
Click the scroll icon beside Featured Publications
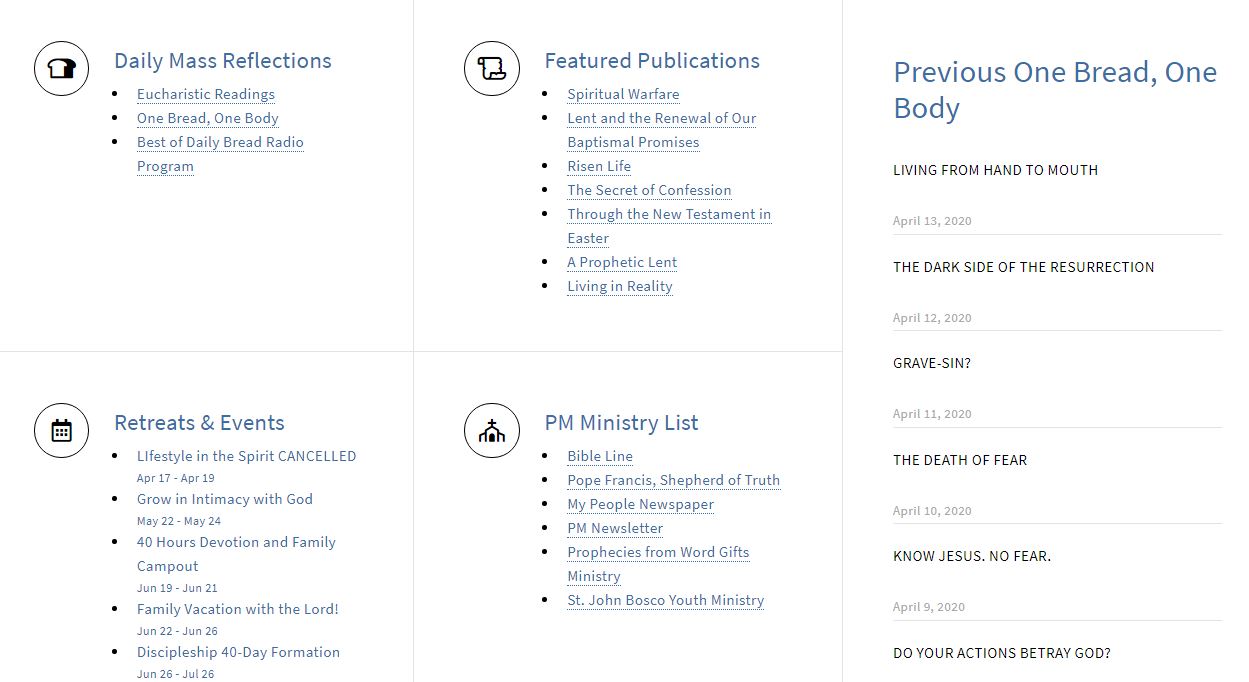coord(492,69)
